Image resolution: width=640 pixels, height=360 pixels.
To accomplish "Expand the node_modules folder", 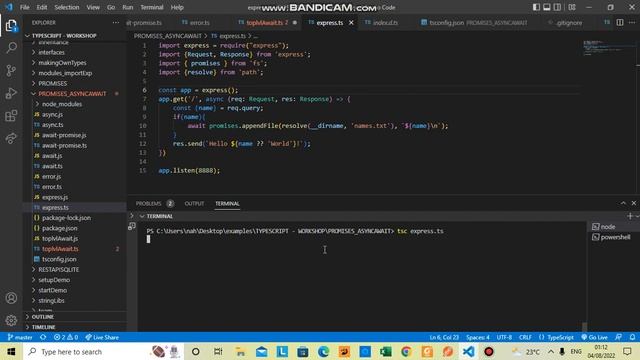I will [74, 104].
